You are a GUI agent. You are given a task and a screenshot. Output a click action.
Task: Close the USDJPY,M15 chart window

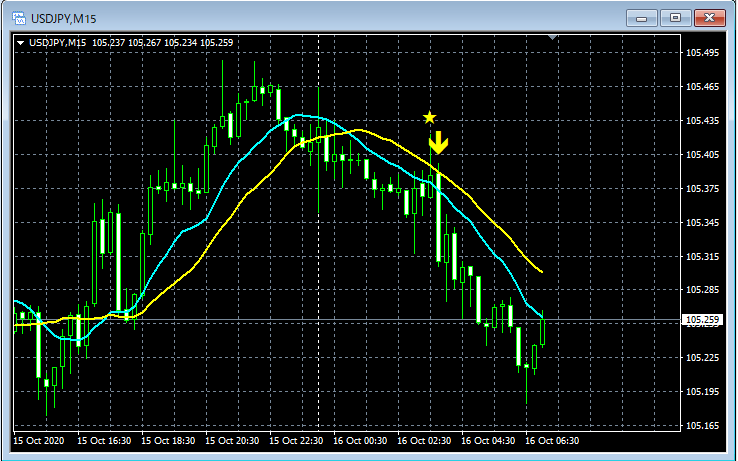(x=710, y=18)
